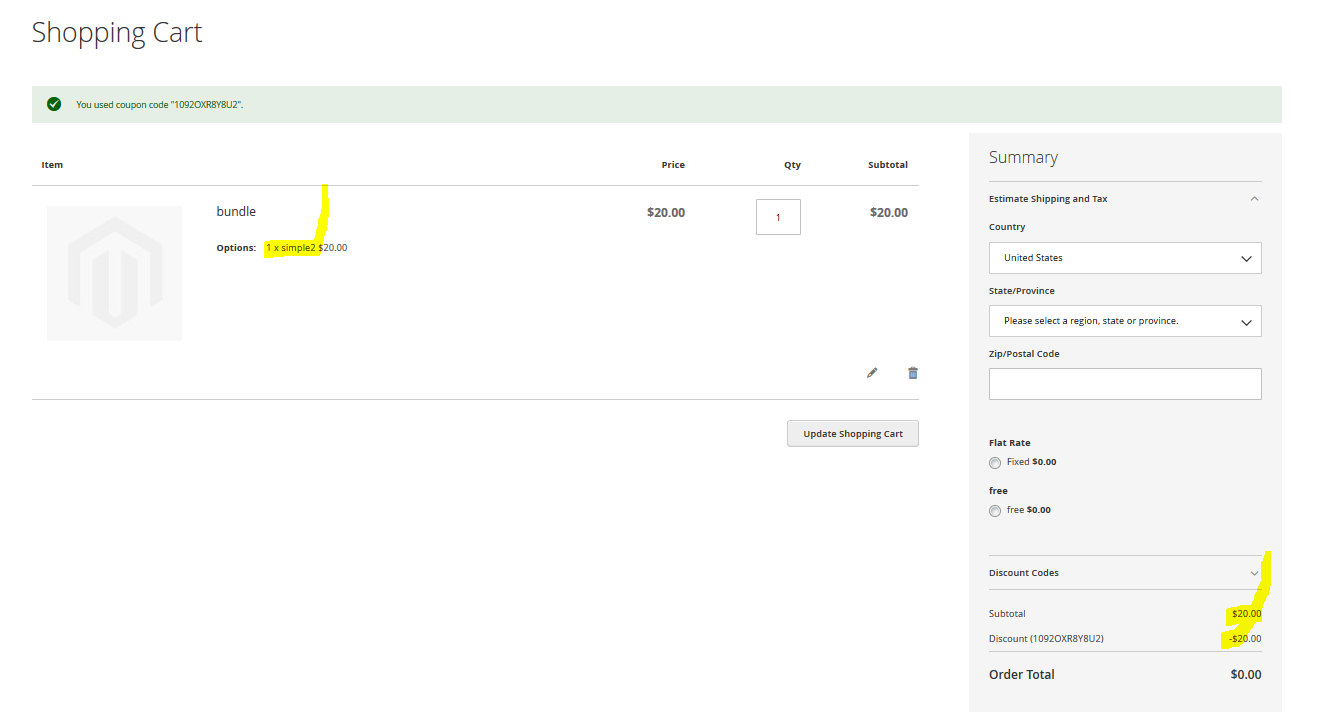Screen dimensions: 1321x712
Task: Click the Zip/Postal Code field label
Action: (1024, 354)
